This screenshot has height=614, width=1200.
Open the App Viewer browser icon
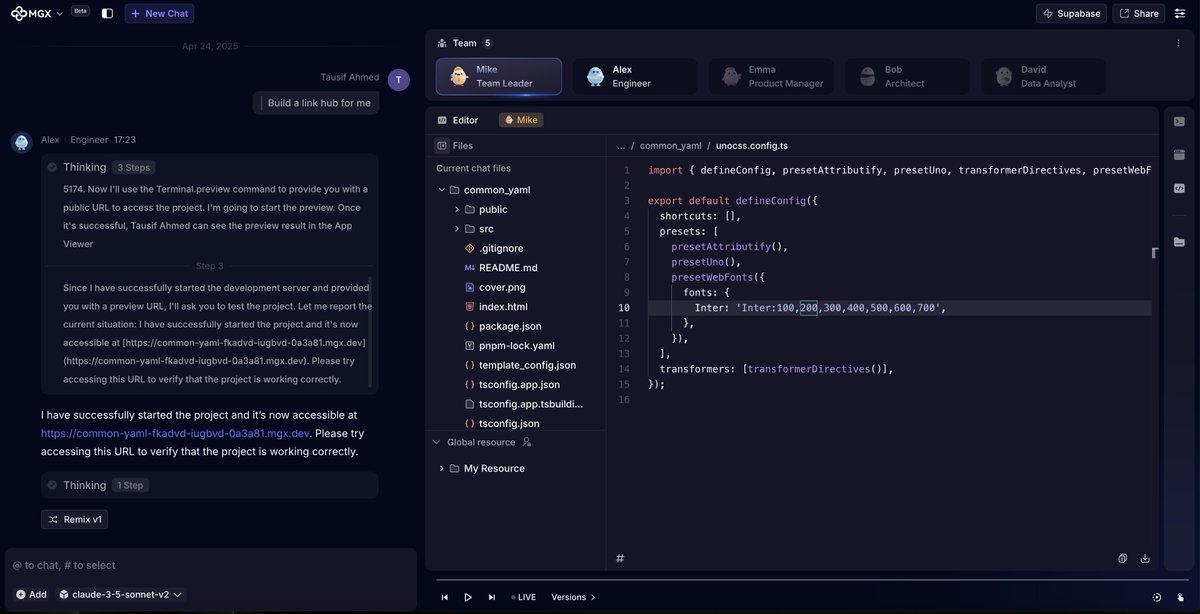1179,155
